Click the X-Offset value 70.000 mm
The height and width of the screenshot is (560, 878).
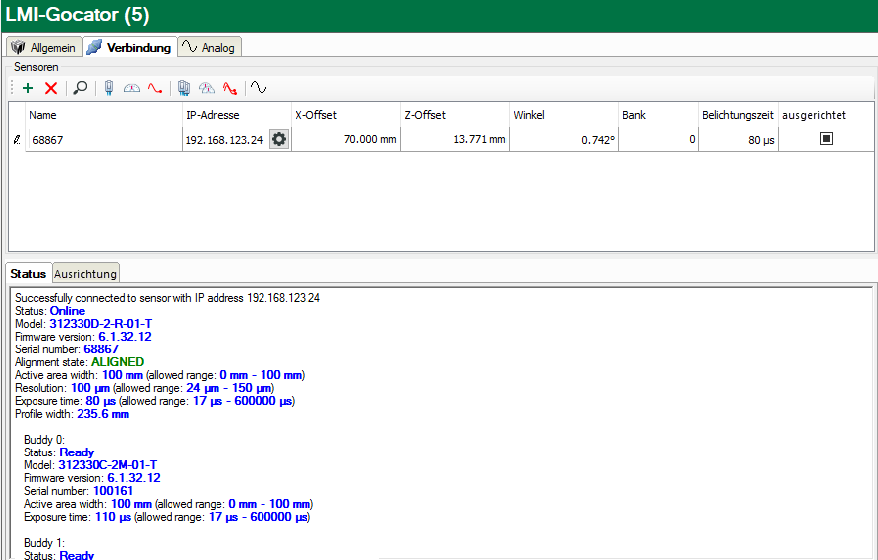point(343,140)
